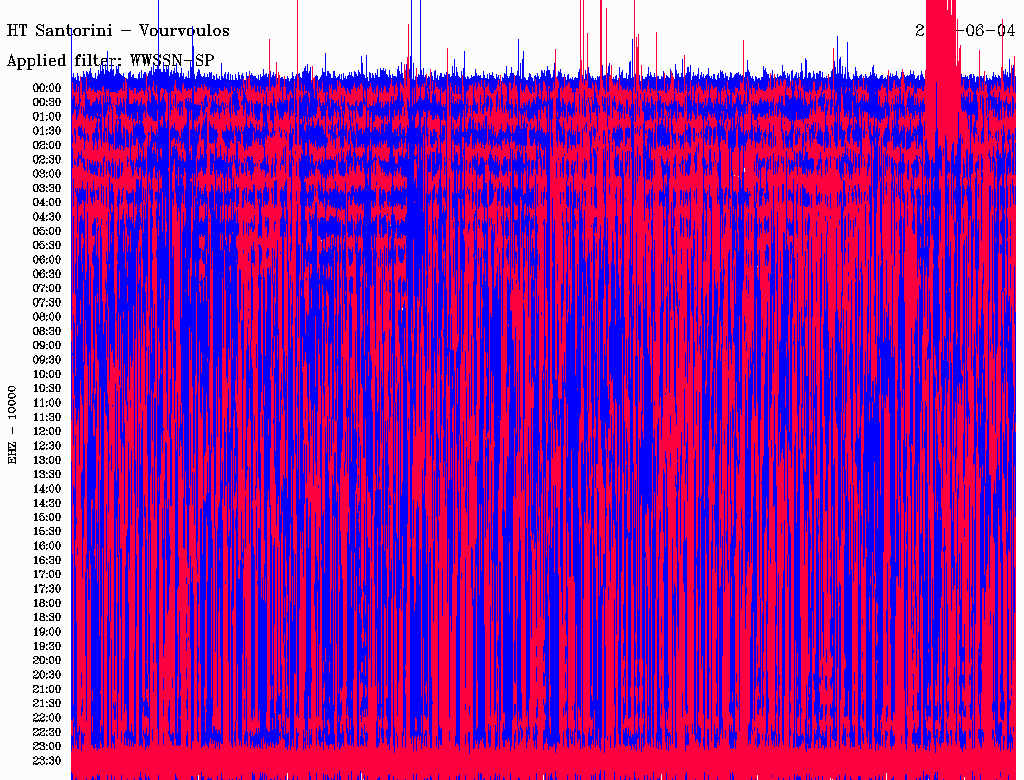The height and width of the screenshot is (780, 1024).
Task: Click the 08:00 time label
Action: point(47,317)
